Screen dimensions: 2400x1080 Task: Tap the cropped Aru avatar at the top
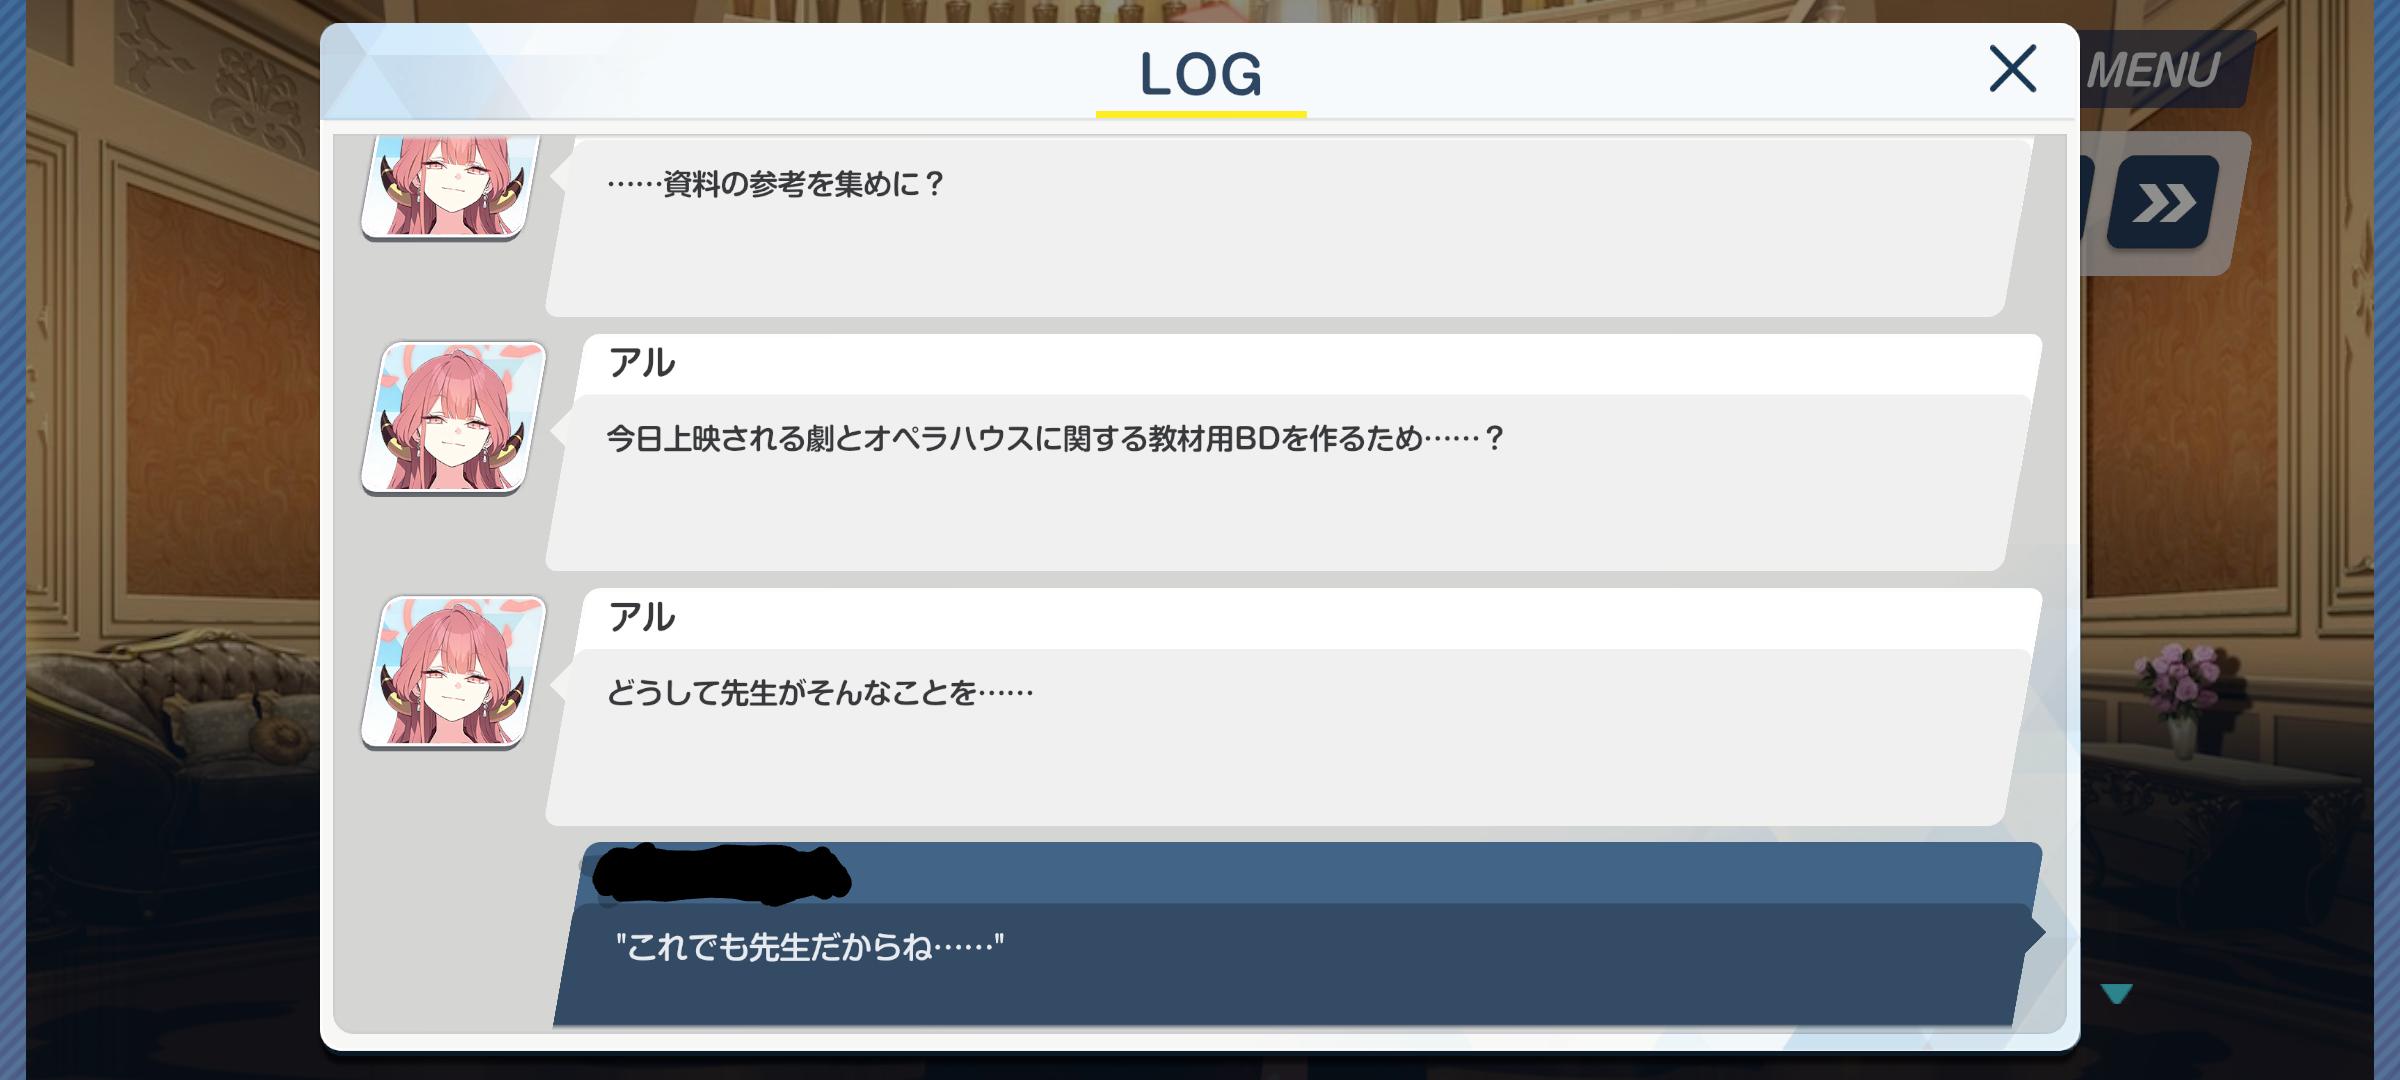tap(450, 187)
